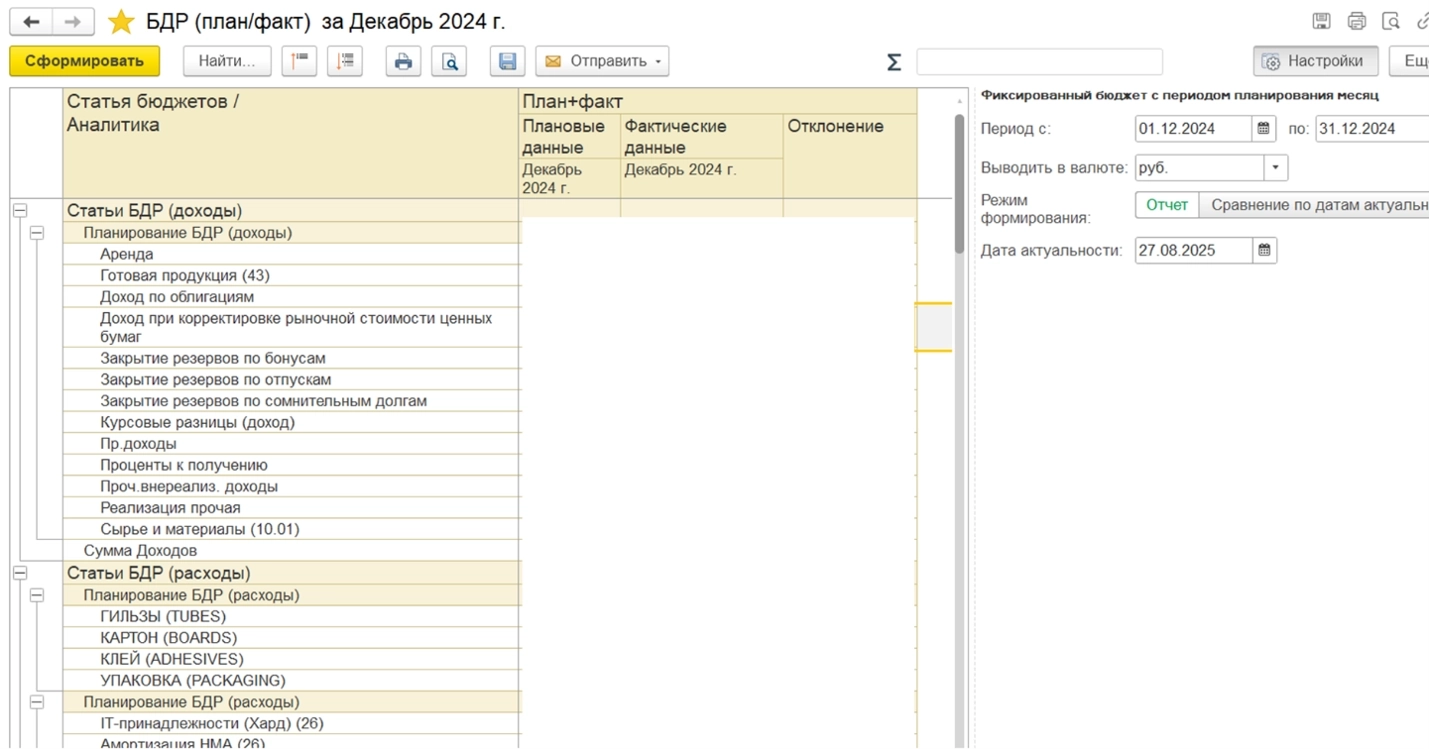Viewport: 1429px width, 749px height.
Task: Open calendar for period start date
Action: click(x=1265, y=128)
